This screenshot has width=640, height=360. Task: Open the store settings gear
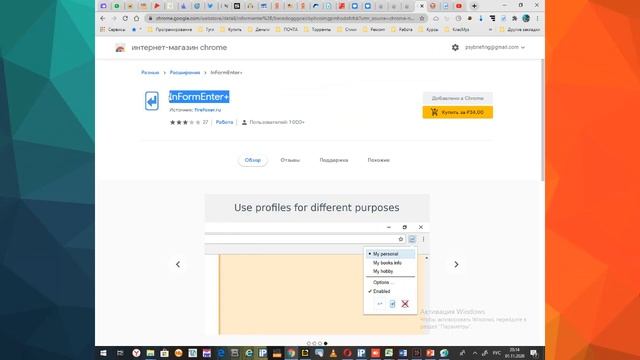pyautogui.click(x=455, y=47)
